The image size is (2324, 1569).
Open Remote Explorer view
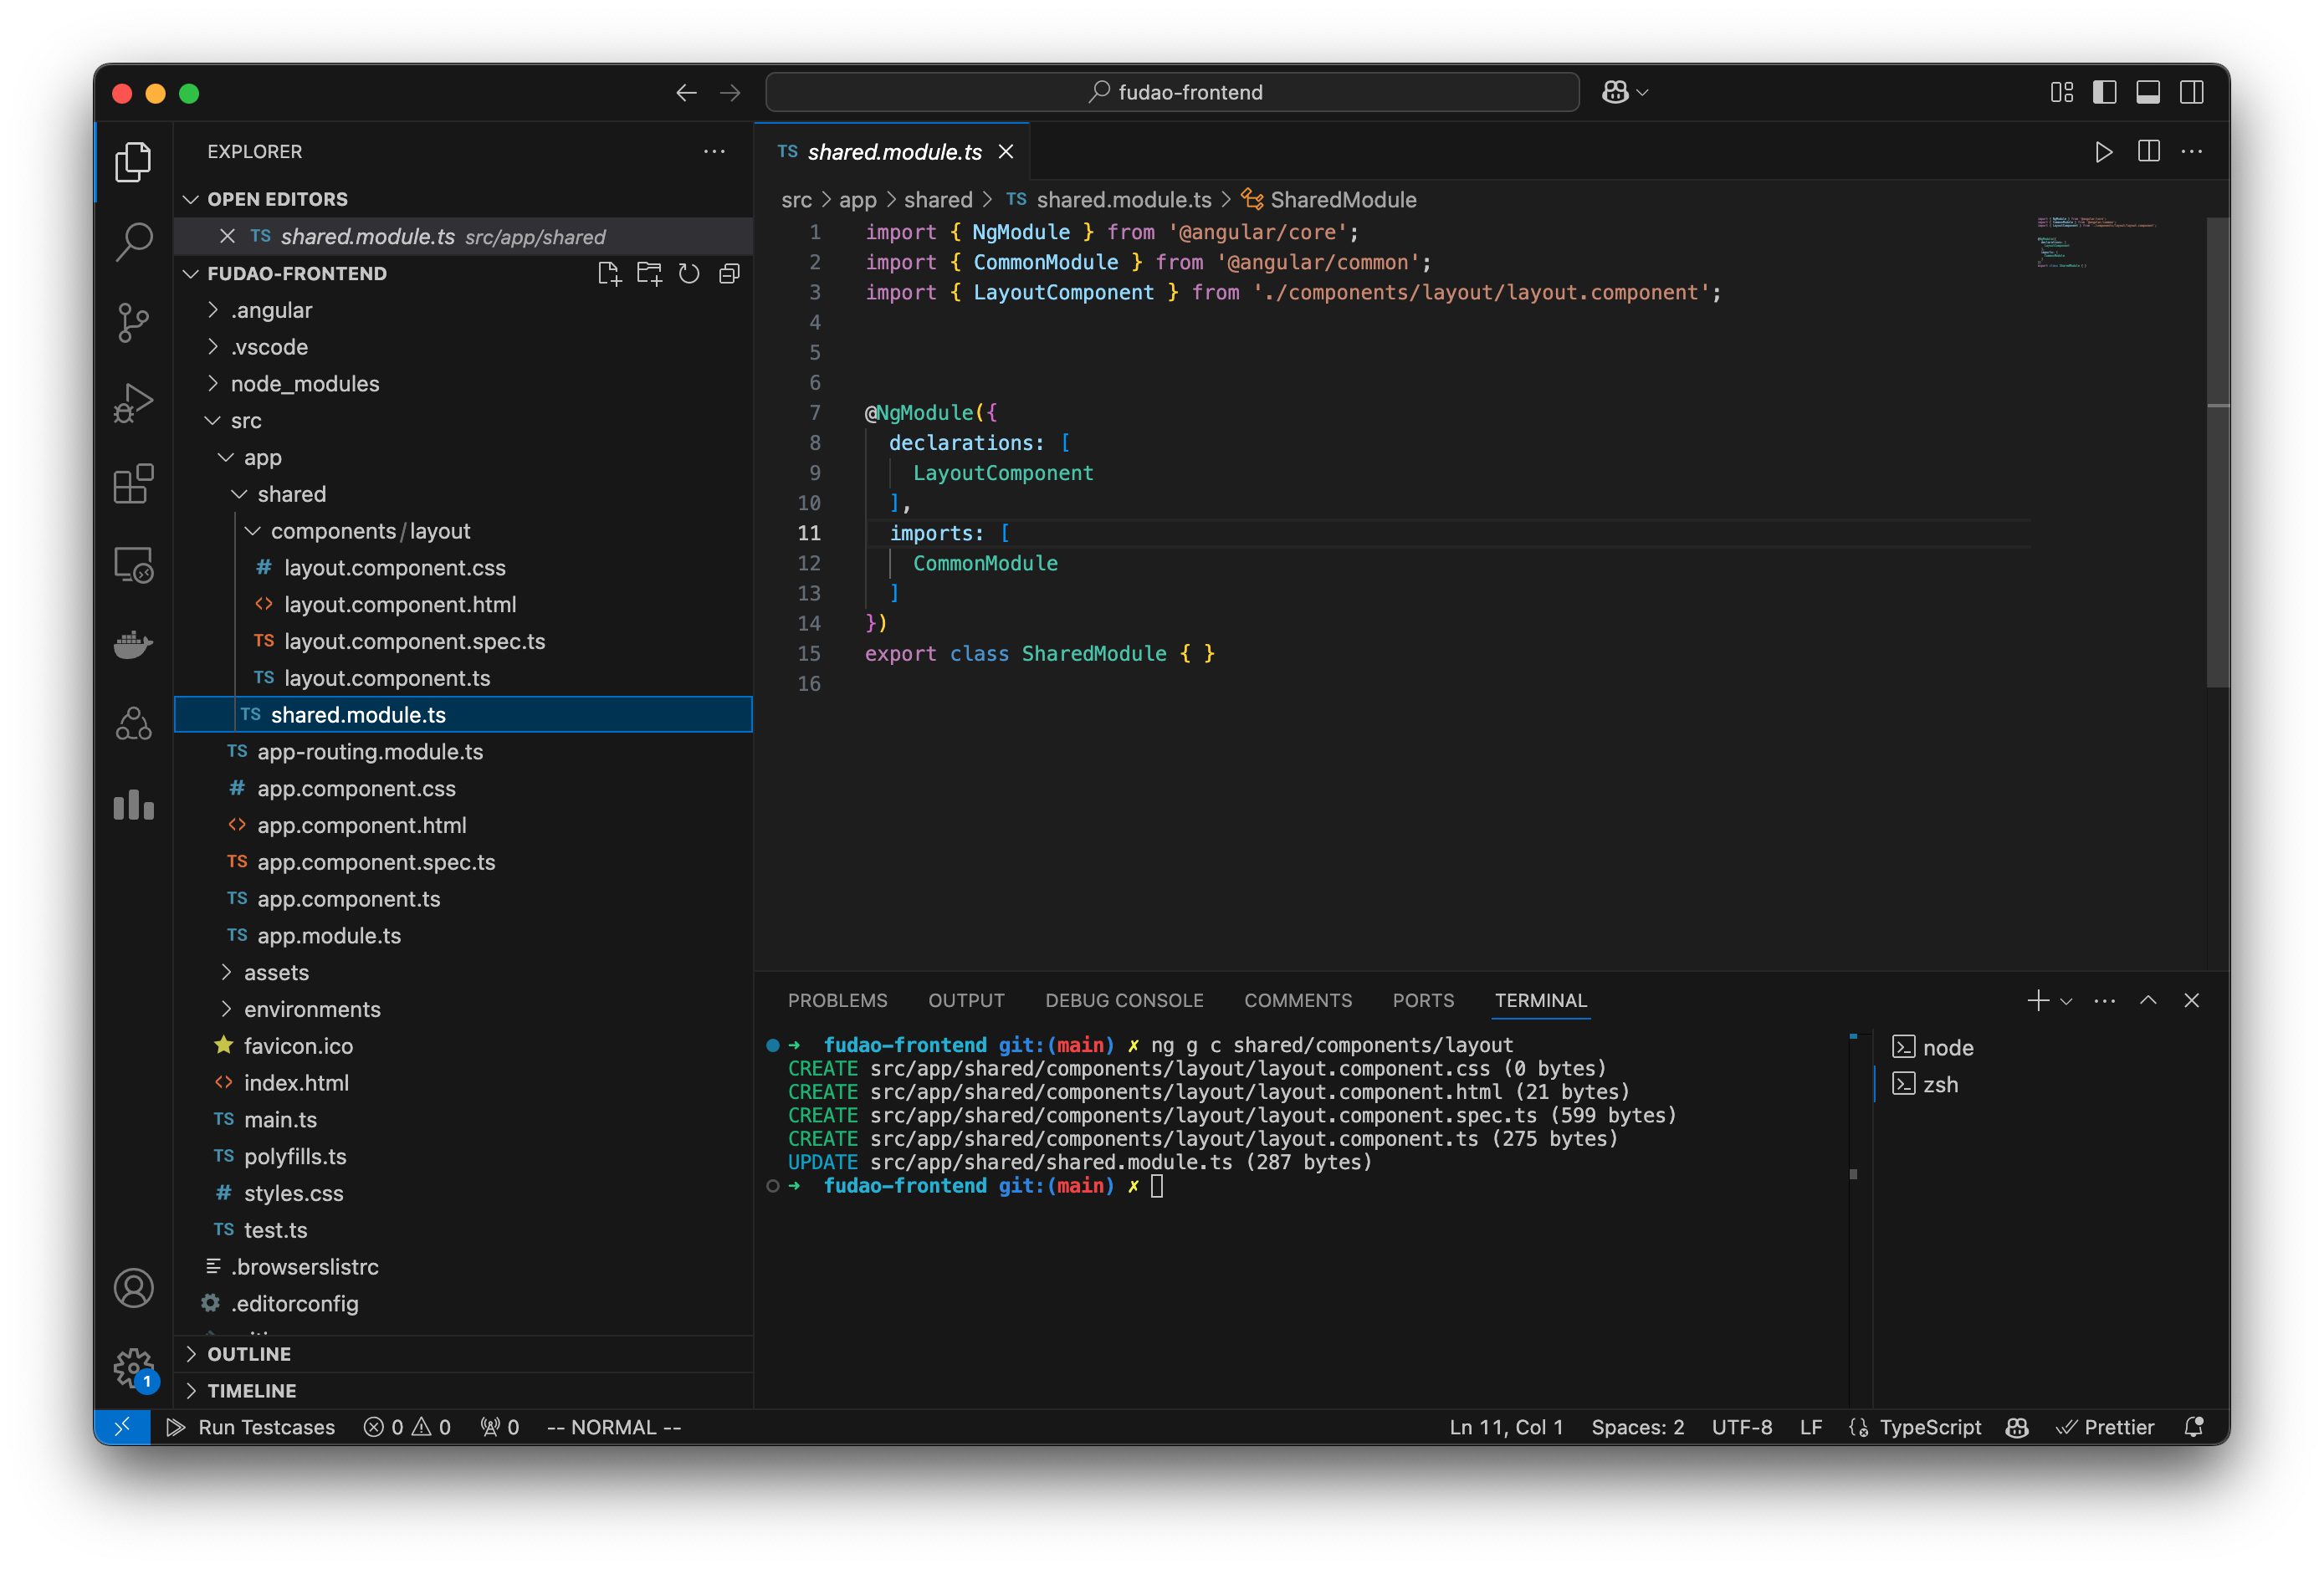133,565
